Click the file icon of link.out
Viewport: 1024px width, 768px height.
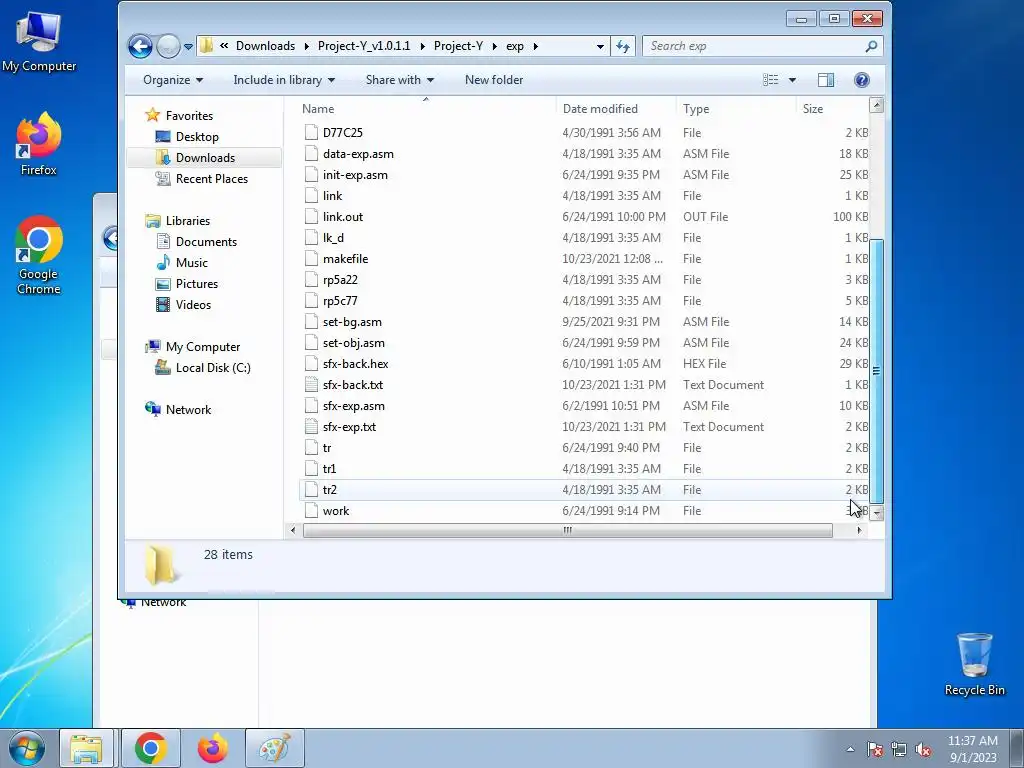312,217
